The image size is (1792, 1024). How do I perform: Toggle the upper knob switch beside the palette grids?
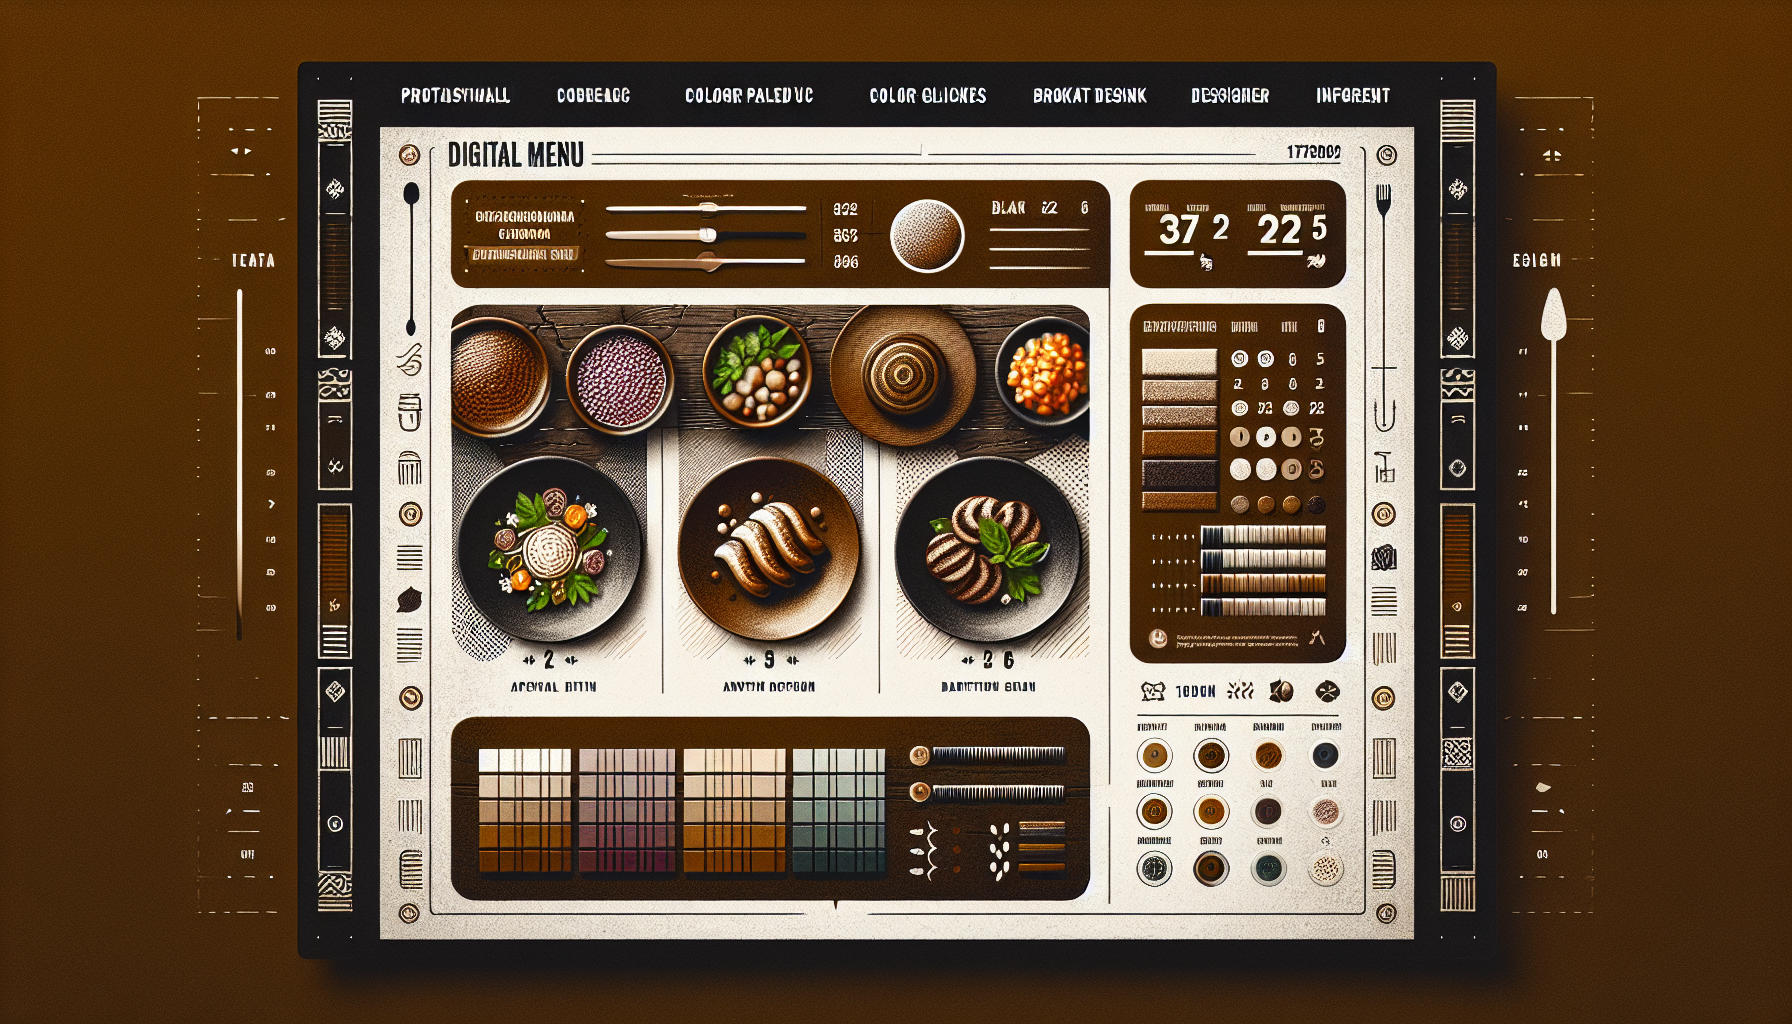(920, 755)
